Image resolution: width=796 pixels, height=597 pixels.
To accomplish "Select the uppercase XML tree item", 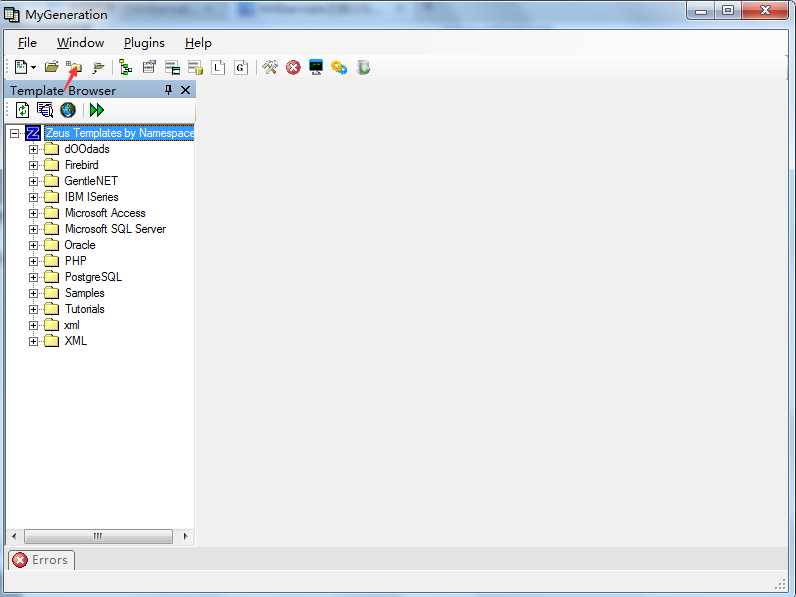I will pos(75,341).
